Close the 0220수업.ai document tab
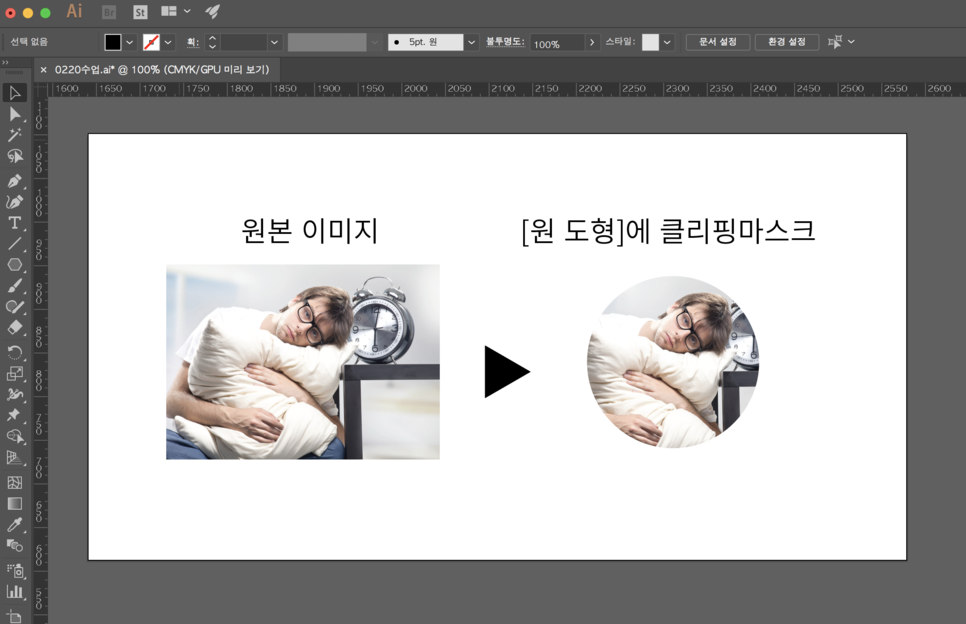This screenshot has width=966, height=624. coord(43,70)
